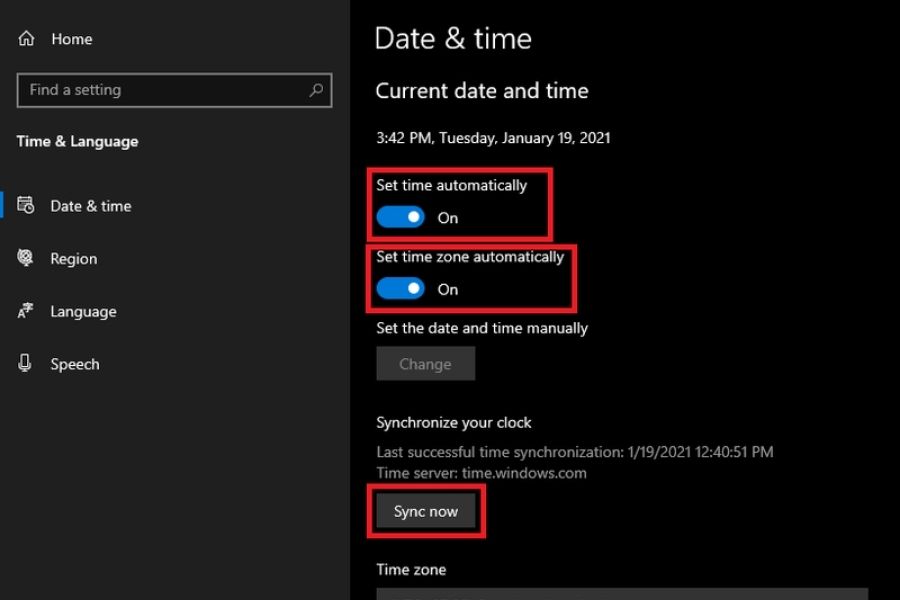Click the Language character icon
This screenshot has width=900, height=600.
click(x=26, y=311)
